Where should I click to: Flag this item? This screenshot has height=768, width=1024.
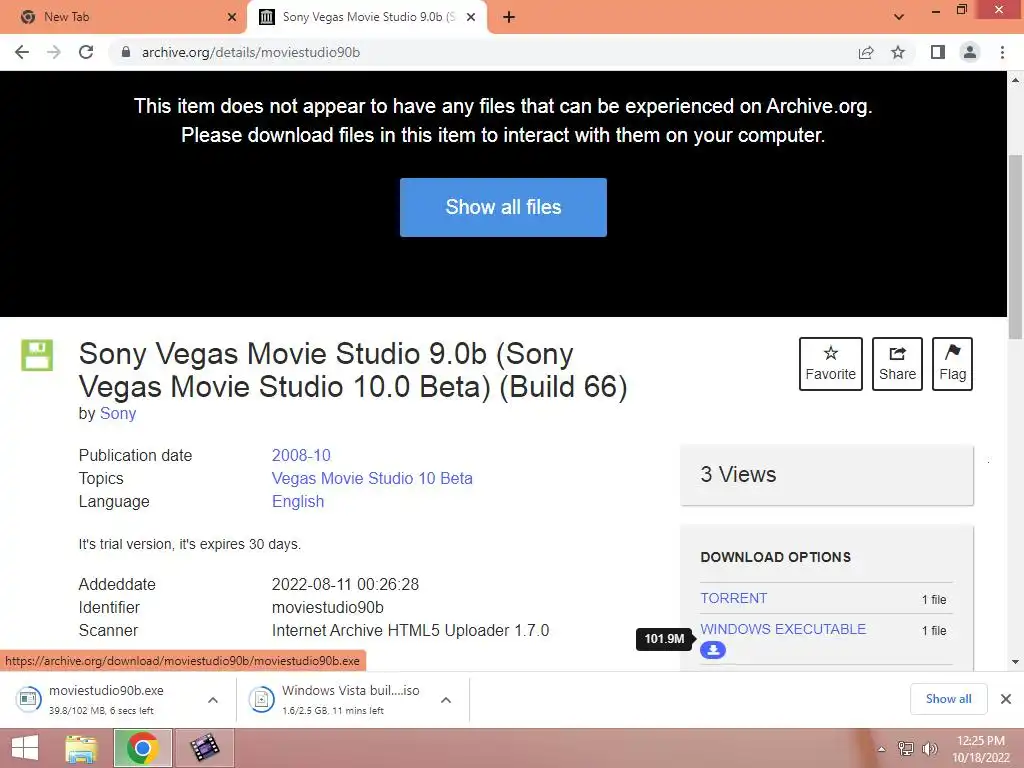pyautogui.click(x=952, y=364)
